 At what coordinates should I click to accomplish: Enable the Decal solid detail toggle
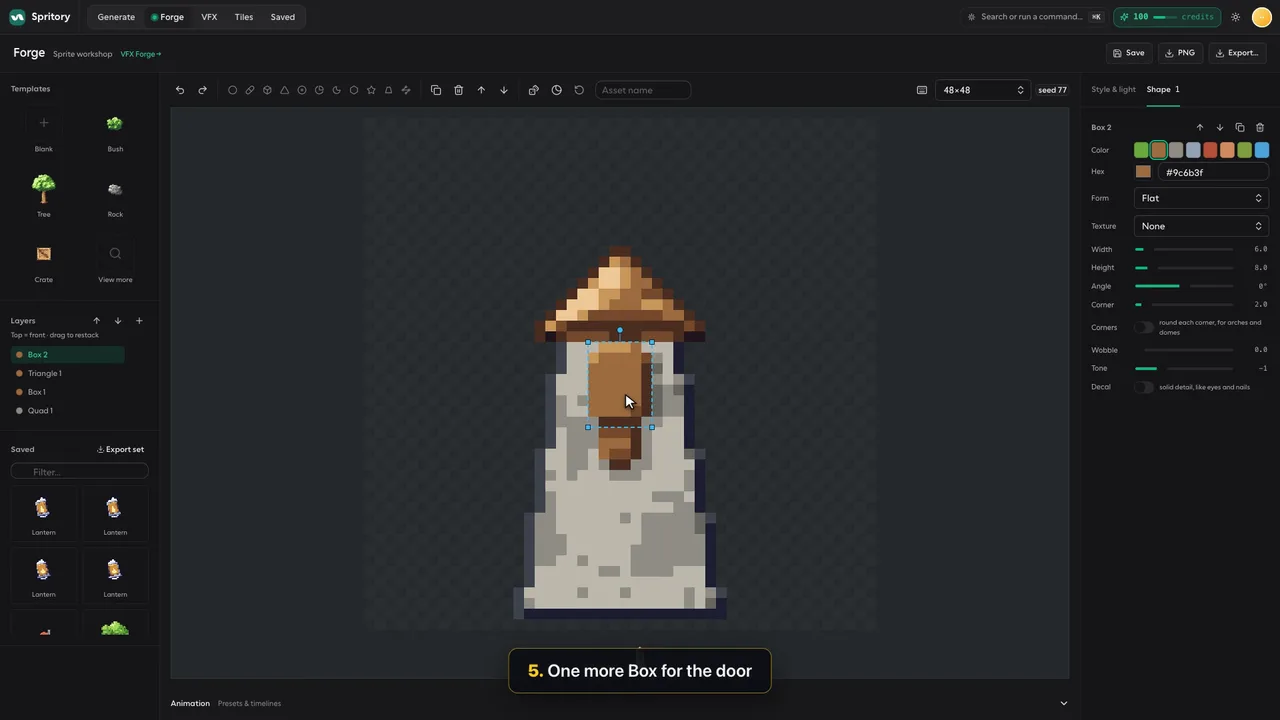click(1144, 387)
